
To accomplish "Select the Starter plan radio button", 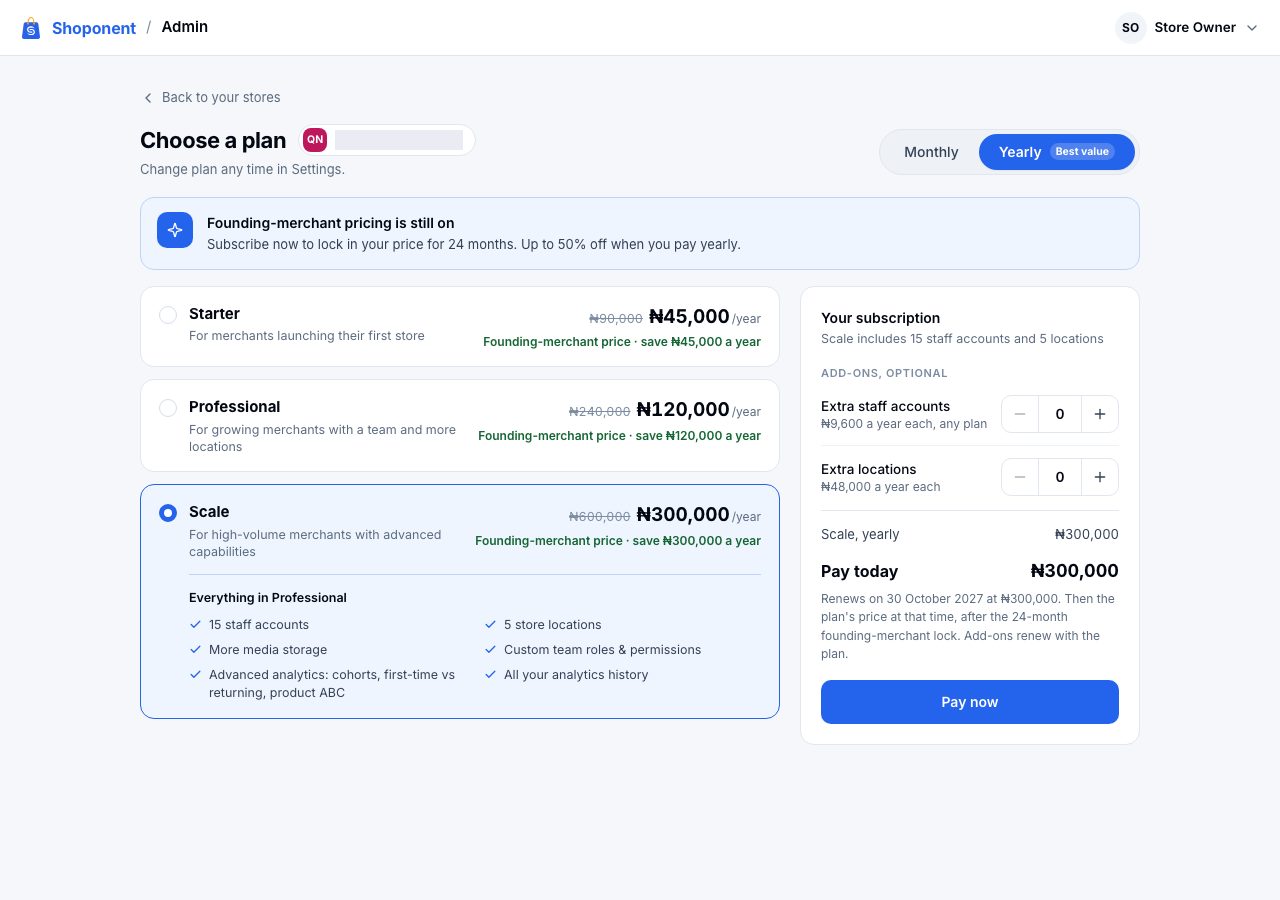I will click(x=168, y=315).
